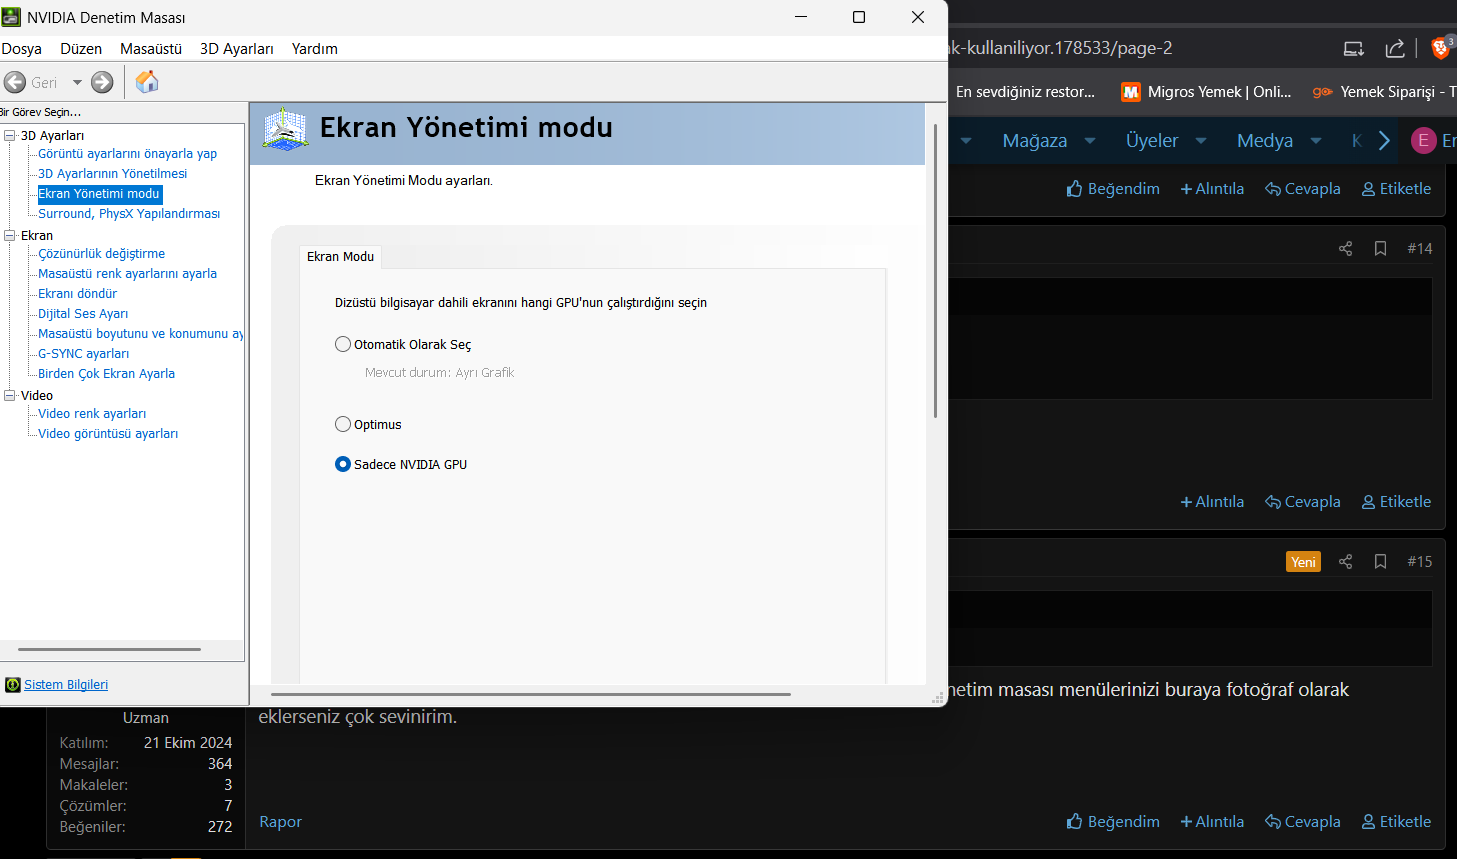
Task: Click the forum nav right chevron
Action: [x=1384, y=141]
